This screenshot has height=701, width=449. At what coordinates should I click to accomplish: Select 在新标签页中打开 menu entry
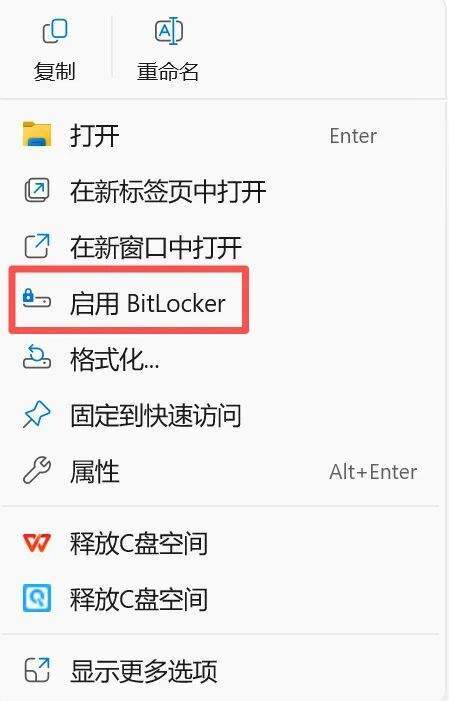tap(224, 191)
